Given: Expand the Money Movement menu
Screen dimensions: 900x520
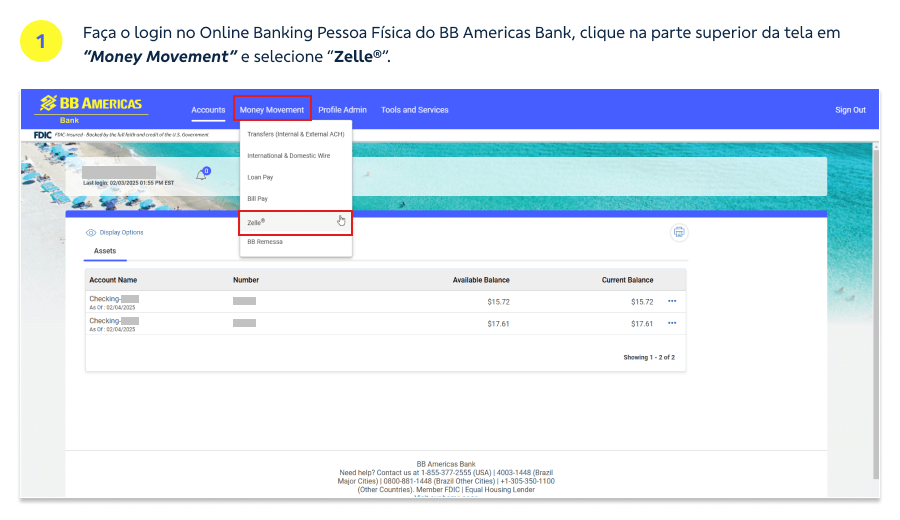Looking at the screenshot, I should pyautogui.click(x=272, y=110).
